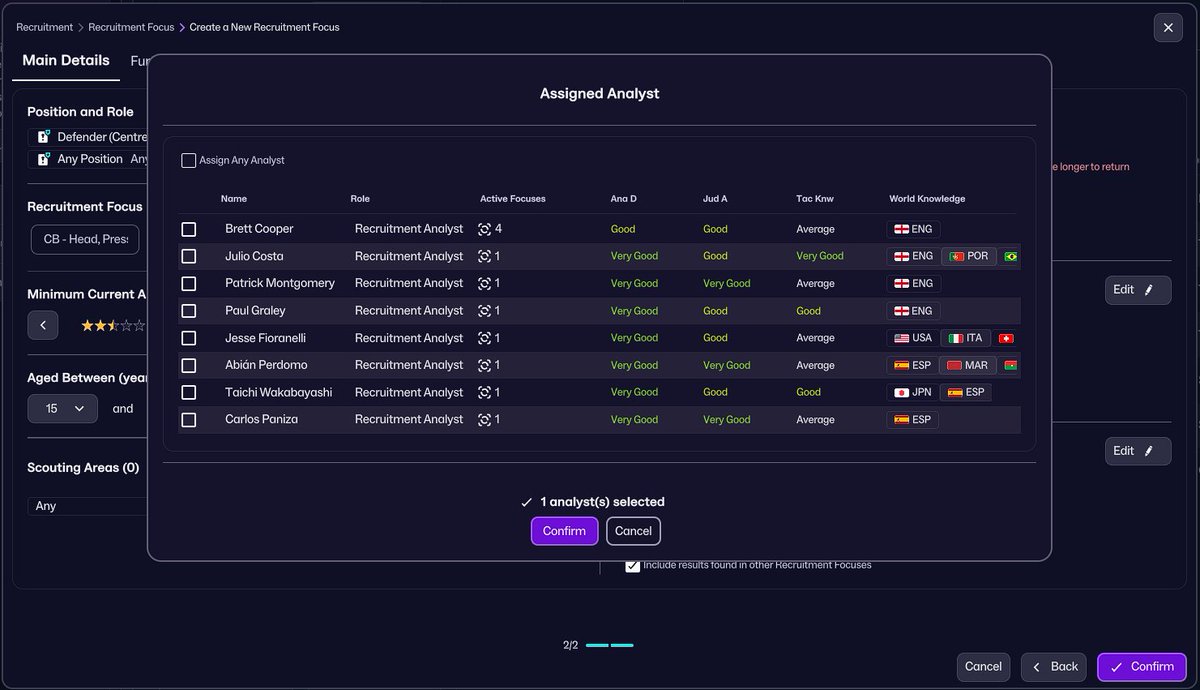Select the Patrick Montgomery checkbox
Image resolution: width=1200 pixels, height=690 pixels.
point(188,284)
